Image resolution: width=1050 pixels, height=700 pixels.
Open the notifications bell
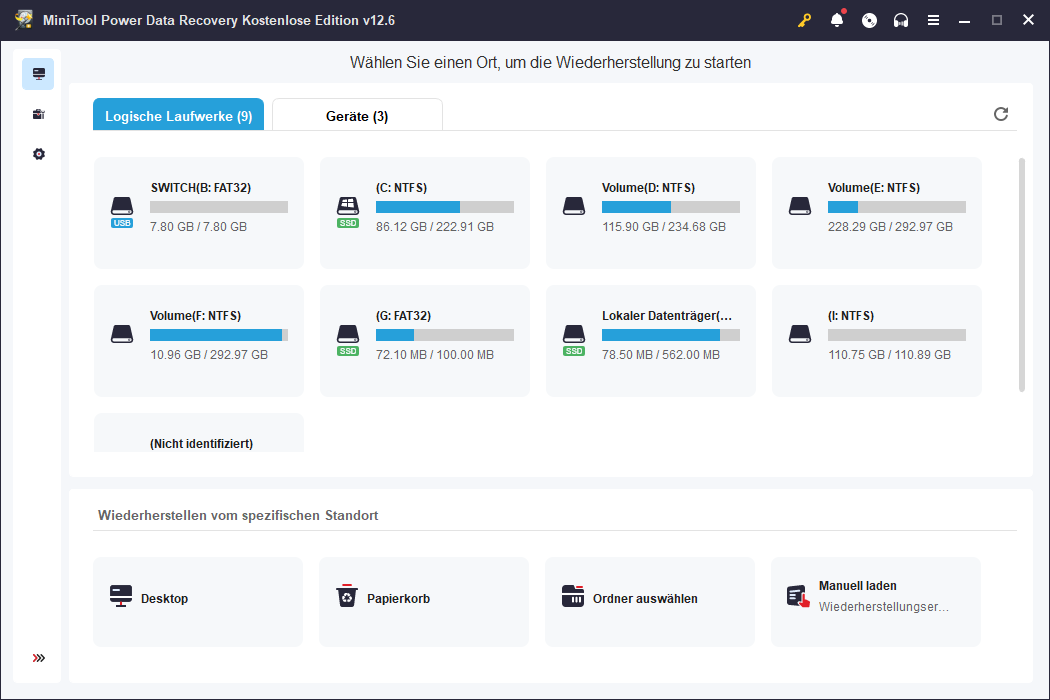(837, 20)
